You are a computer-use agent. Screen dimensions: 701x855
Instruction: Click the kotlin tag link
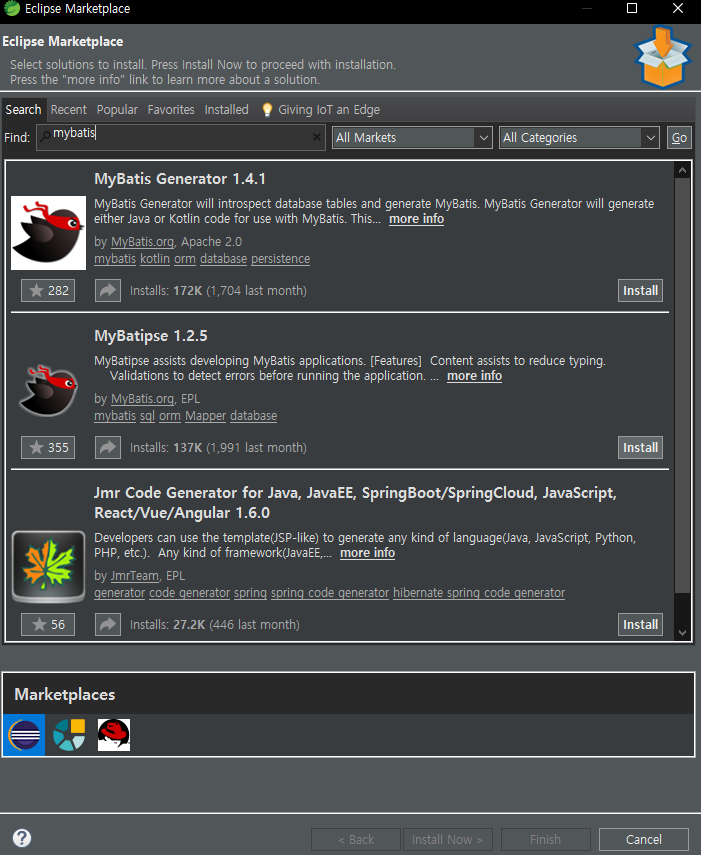[x=155, y=258]
